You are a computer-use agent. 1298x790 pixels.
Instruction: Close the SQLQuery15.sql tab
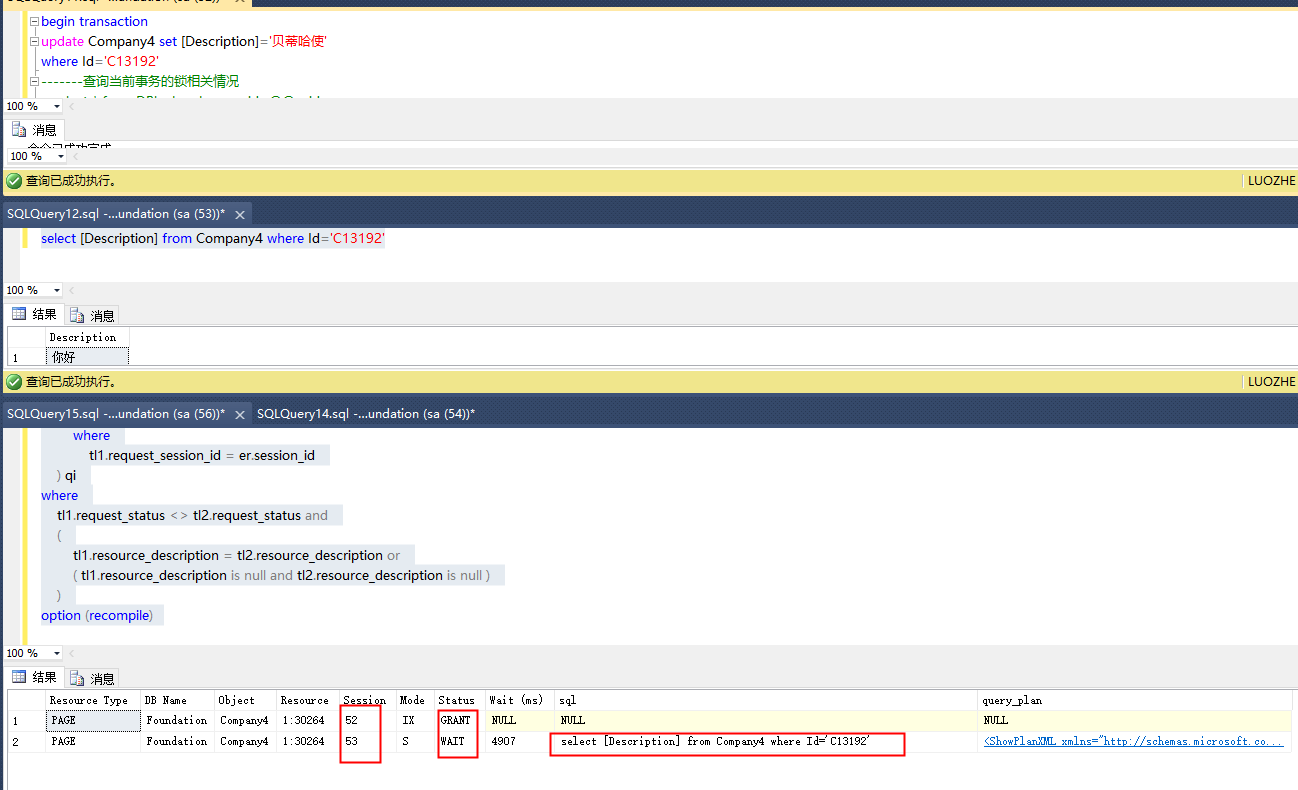click(238, 414)
